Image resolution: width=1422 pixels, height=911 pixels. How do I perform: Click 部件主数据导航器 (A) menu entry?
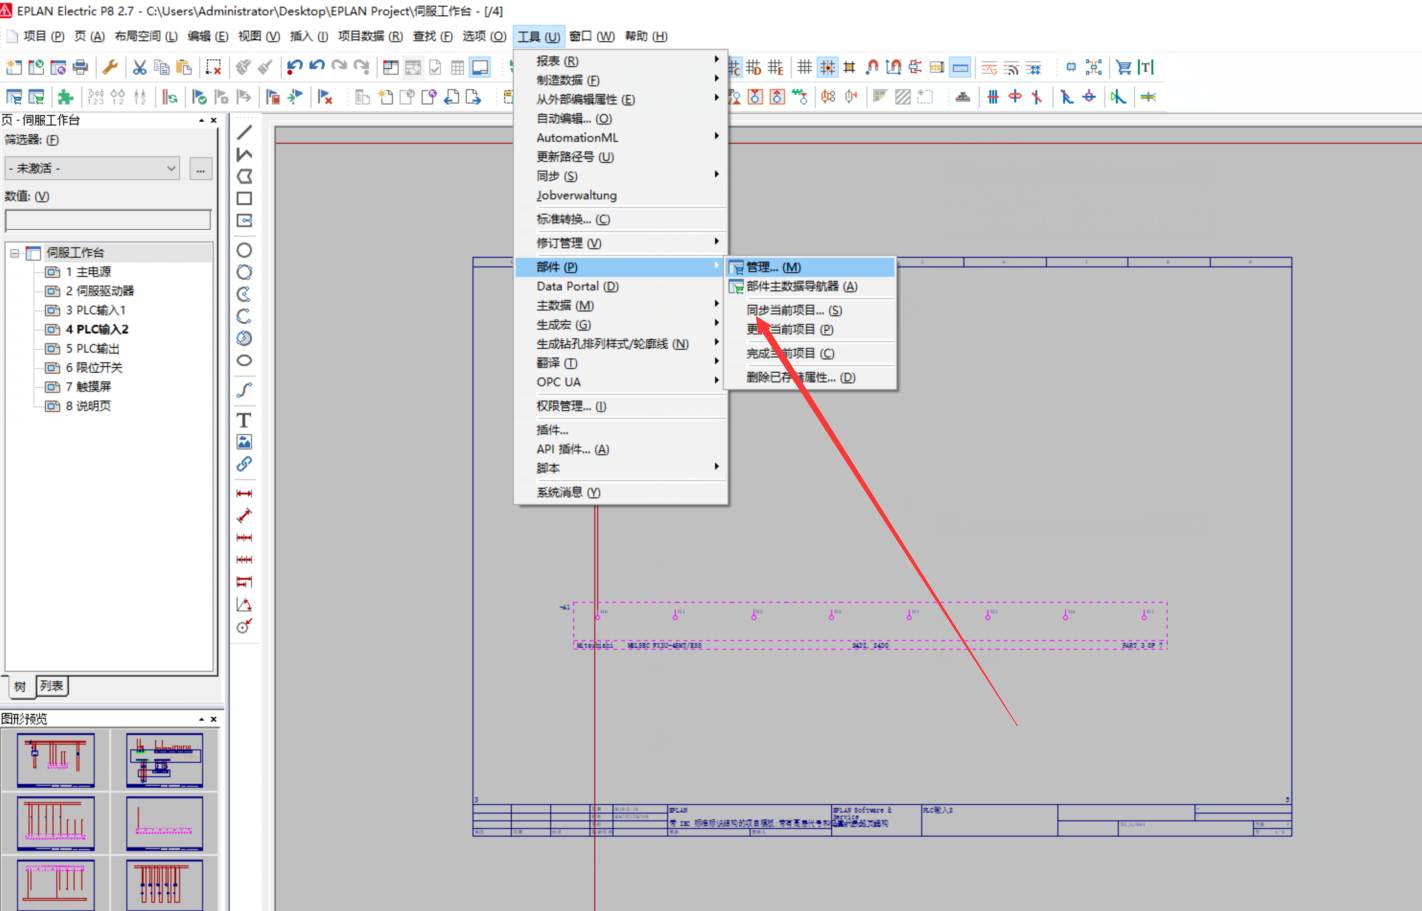pyautogui.click(x=811, y=286)
